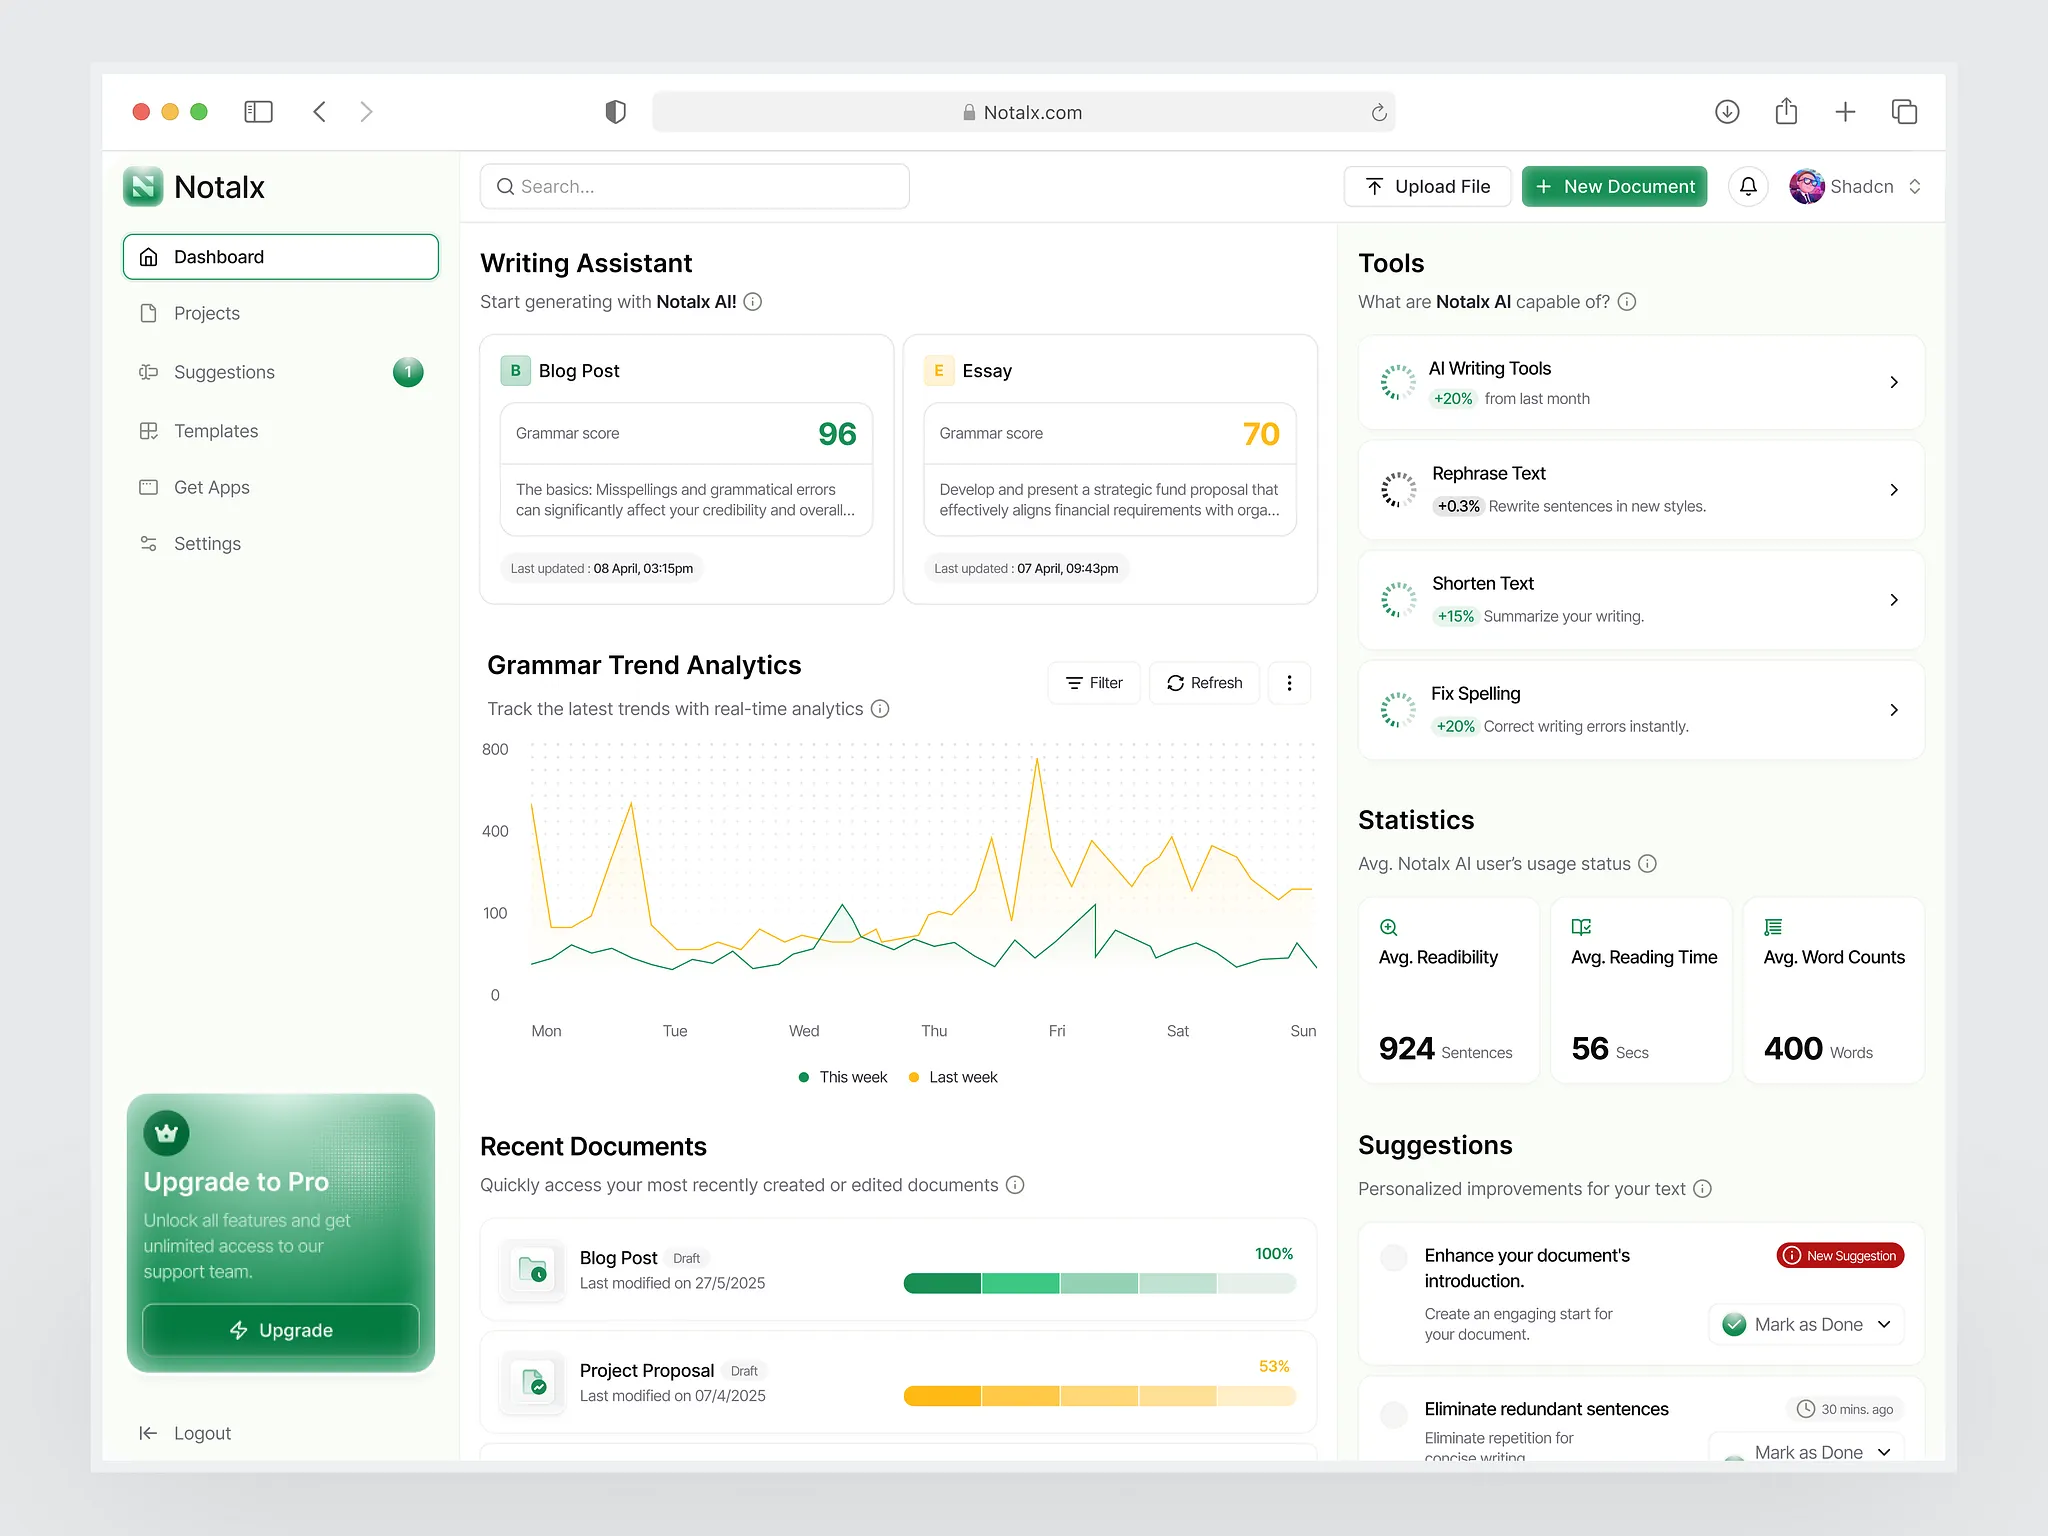Click the browser share icon

point(1786,112)
